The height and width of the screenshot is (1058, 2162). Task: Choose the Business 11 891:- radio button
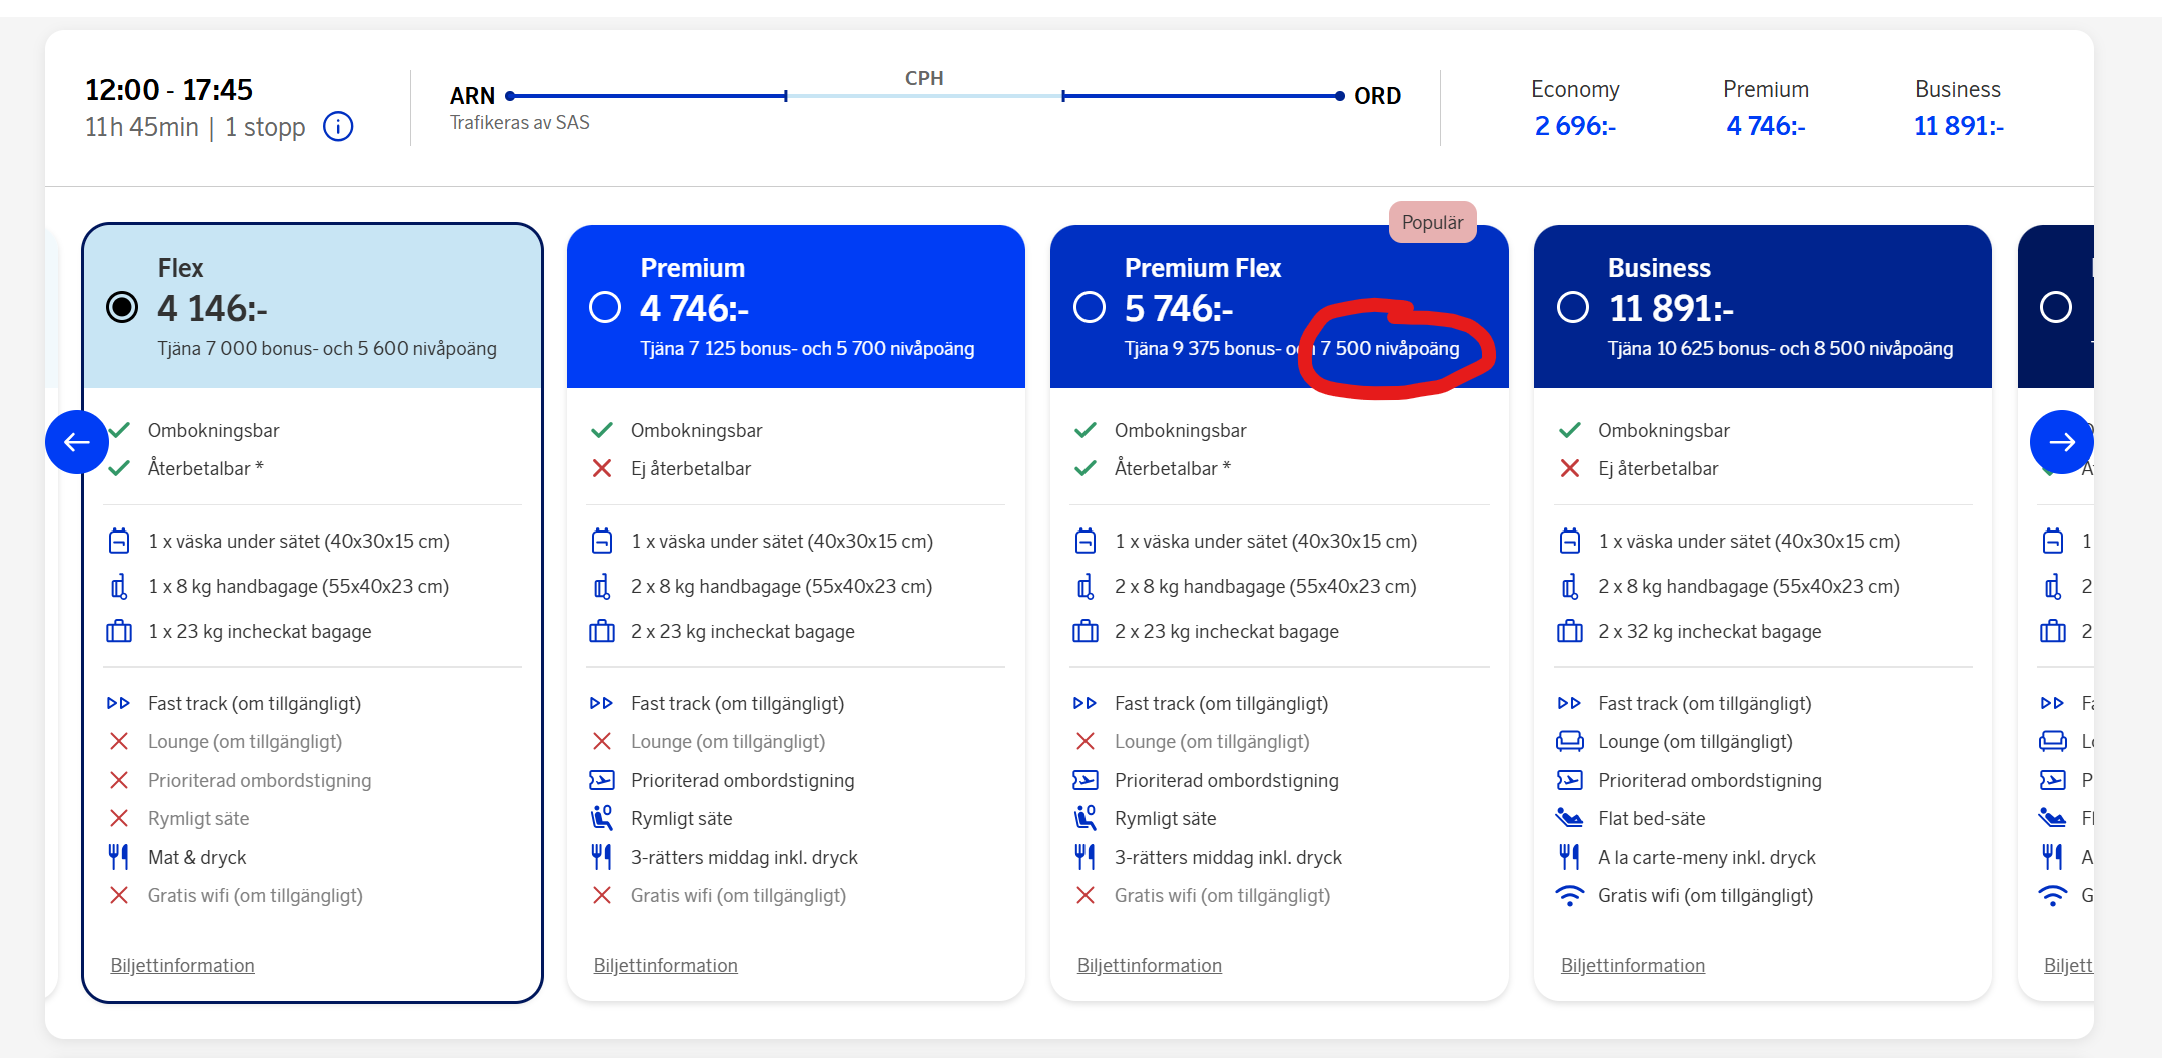coord(1573,307)
